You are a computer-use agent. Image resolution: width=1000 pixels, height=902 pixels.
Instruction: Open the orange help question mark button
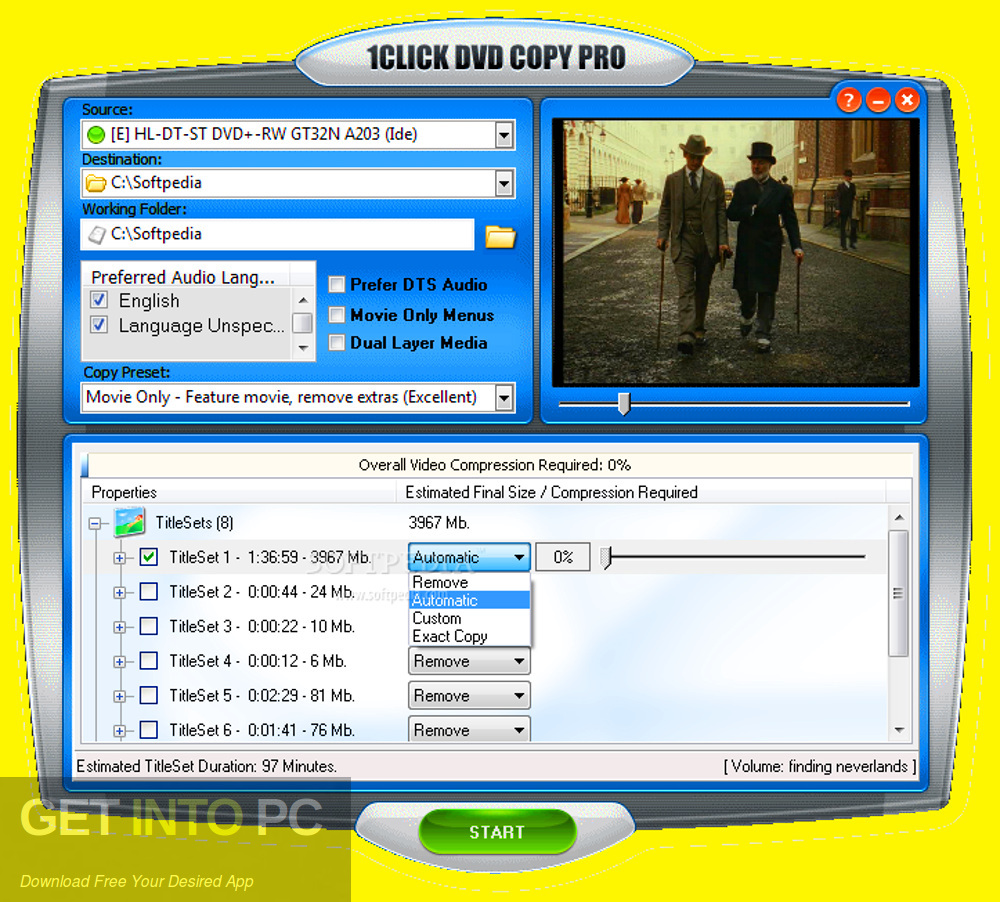848,100
